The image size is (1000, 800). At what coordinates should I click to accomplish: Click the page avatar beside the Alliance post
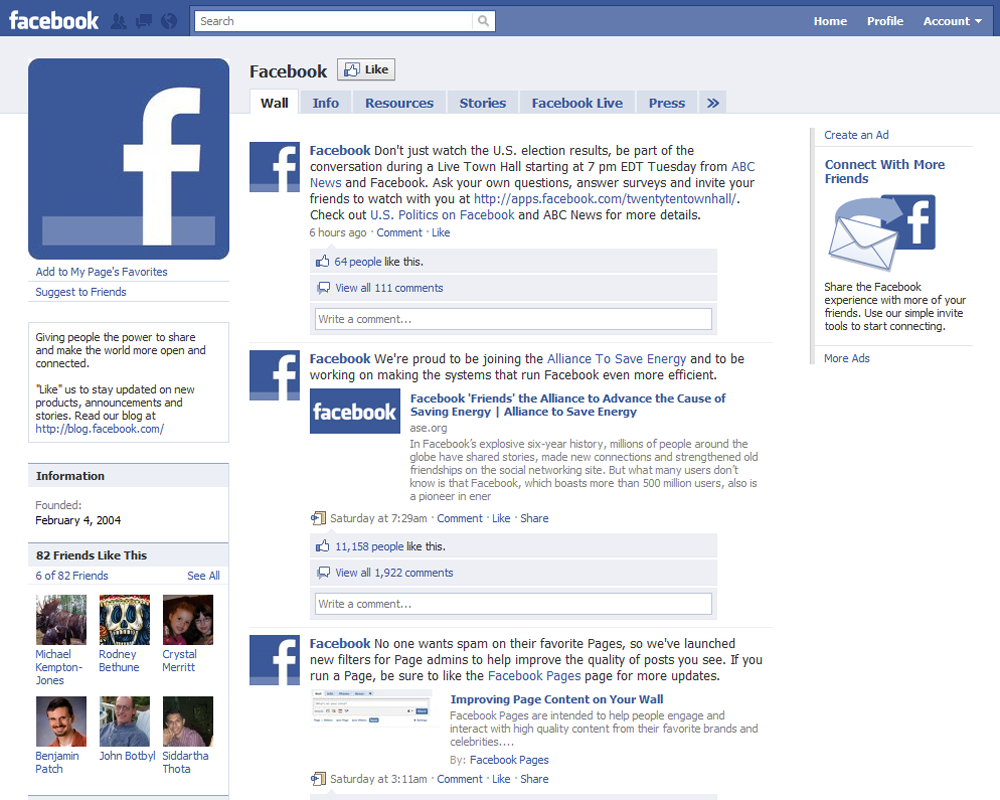point(274,375)
